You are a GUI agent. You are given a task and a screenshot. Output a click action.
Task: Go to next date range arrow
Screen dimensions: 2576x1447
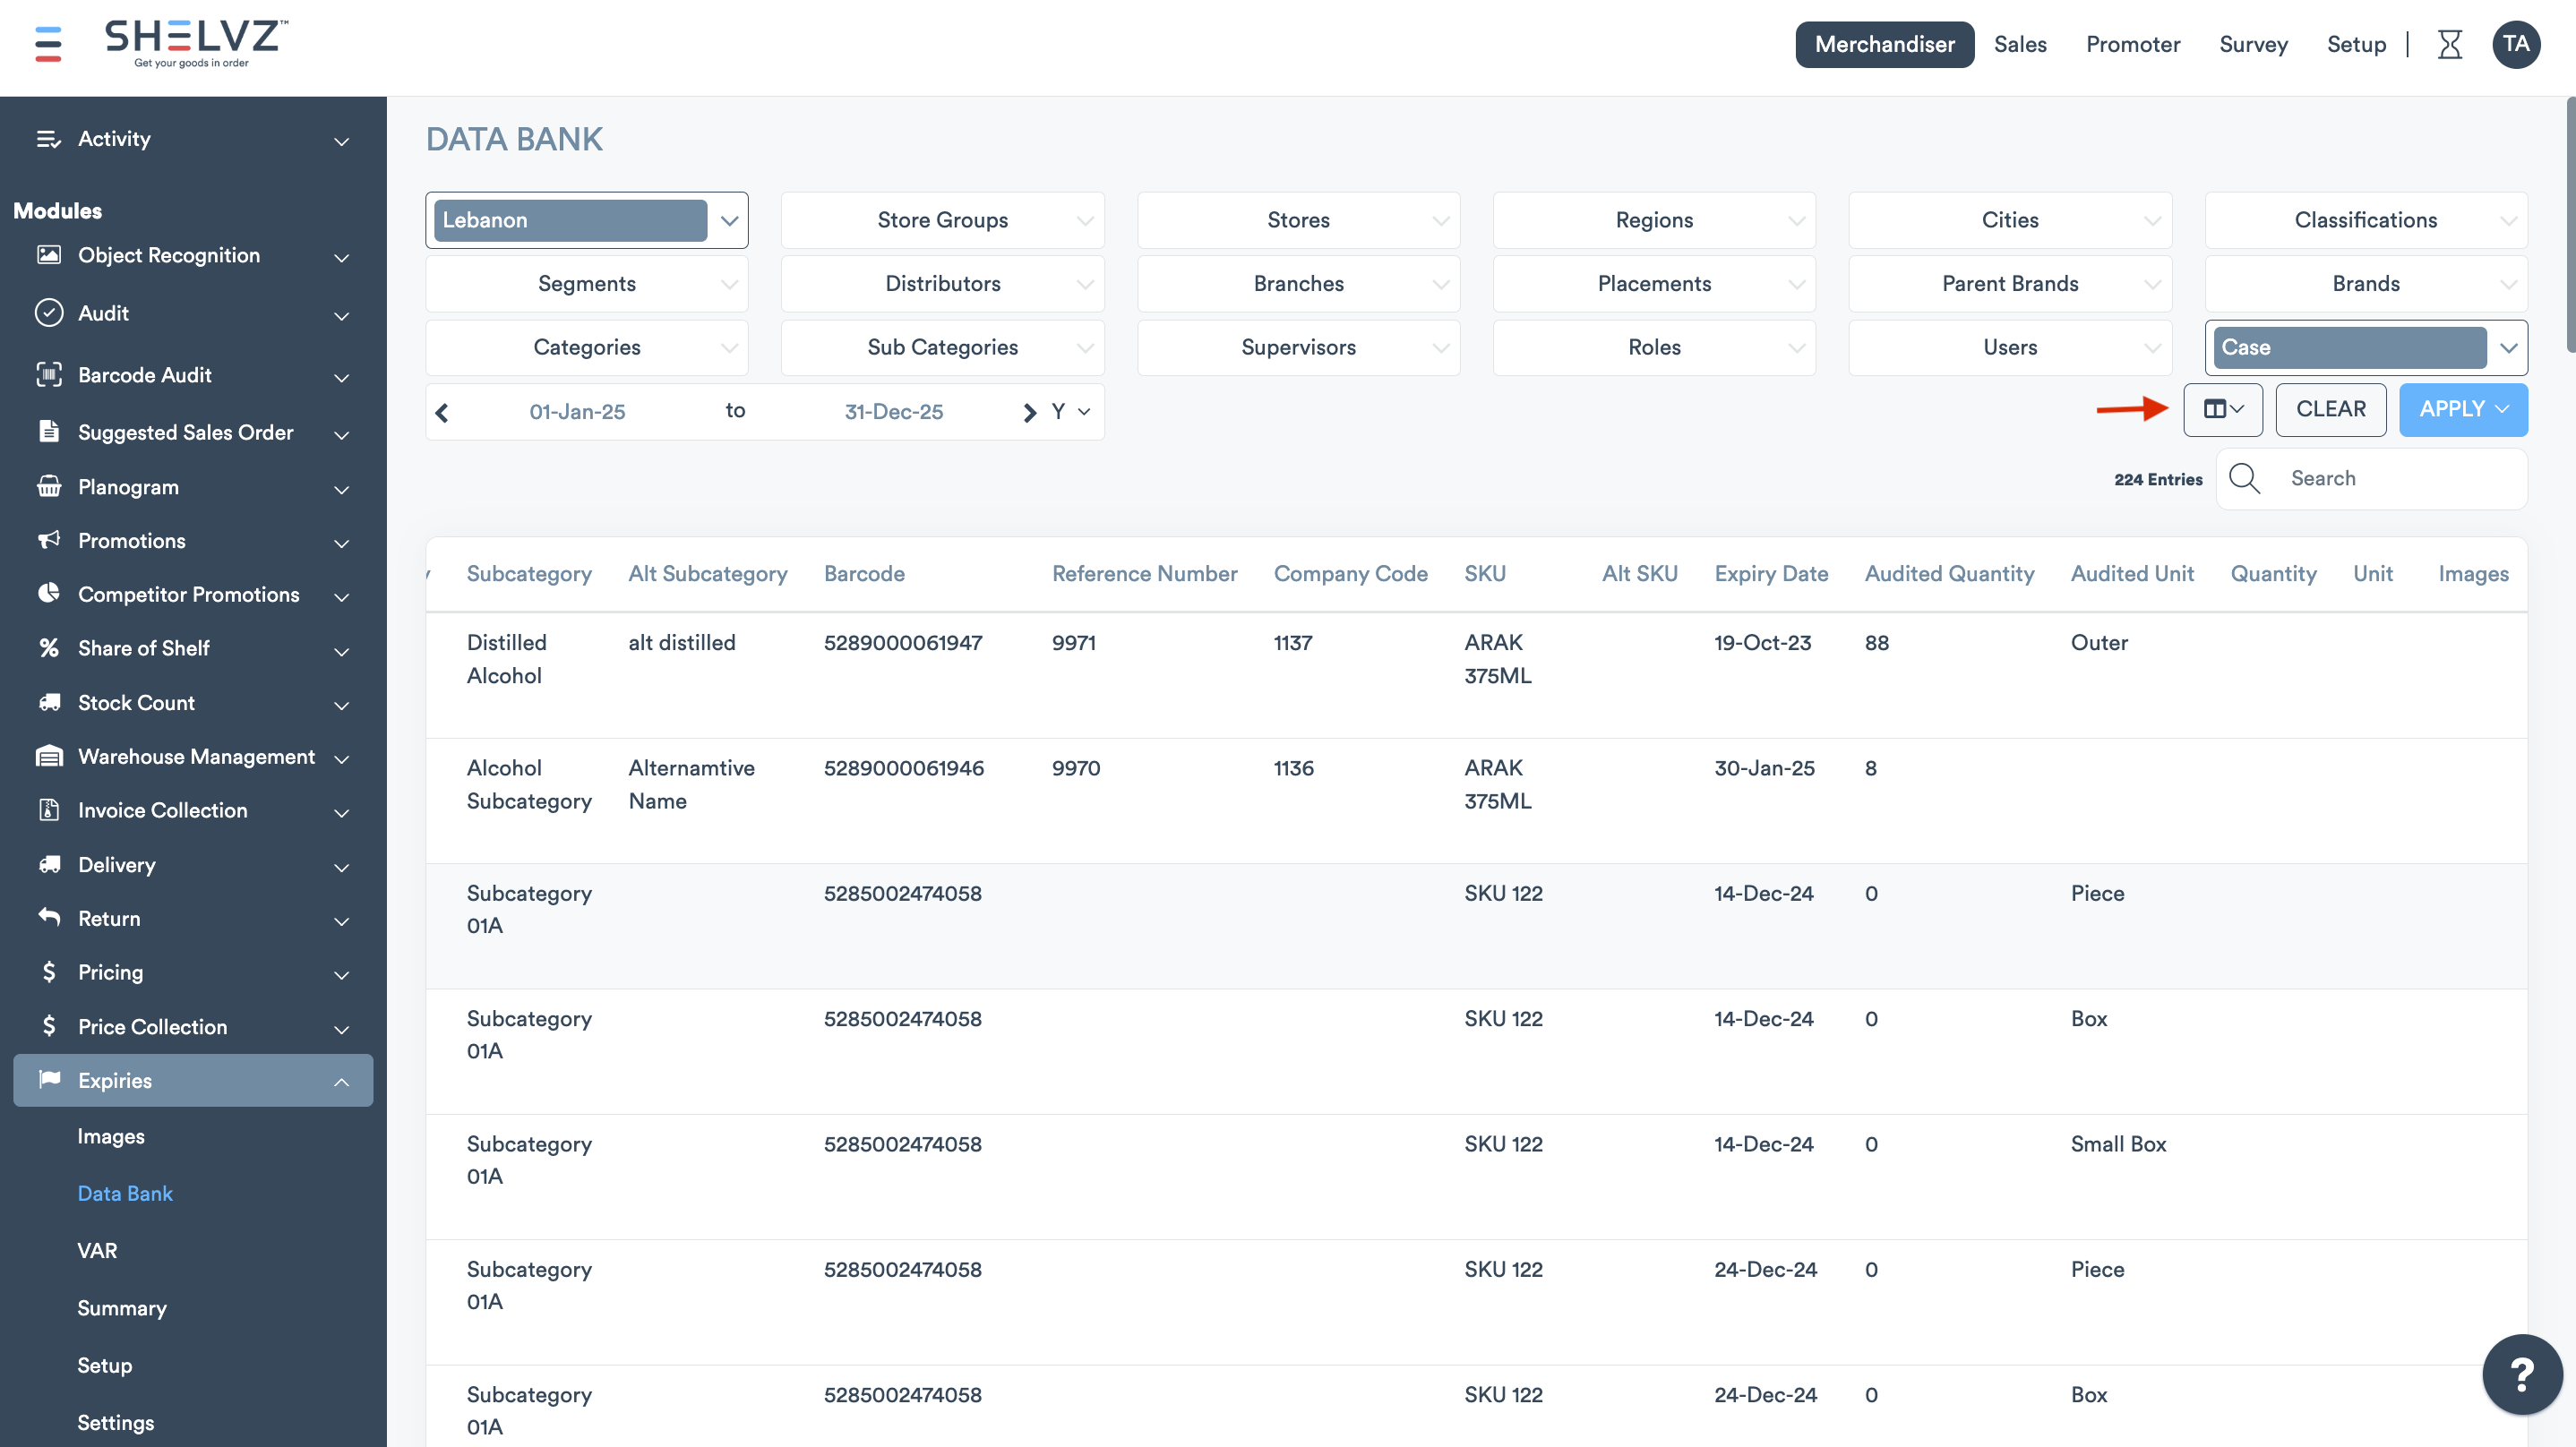1029,412
